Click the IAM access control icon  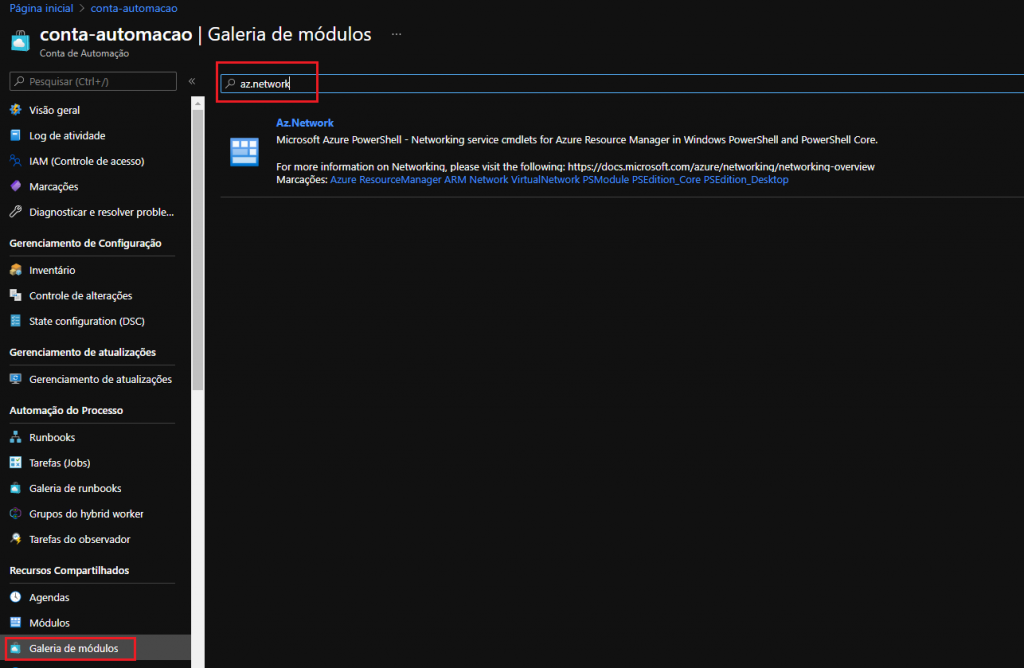pyautogui.click(x=15, y=161)
